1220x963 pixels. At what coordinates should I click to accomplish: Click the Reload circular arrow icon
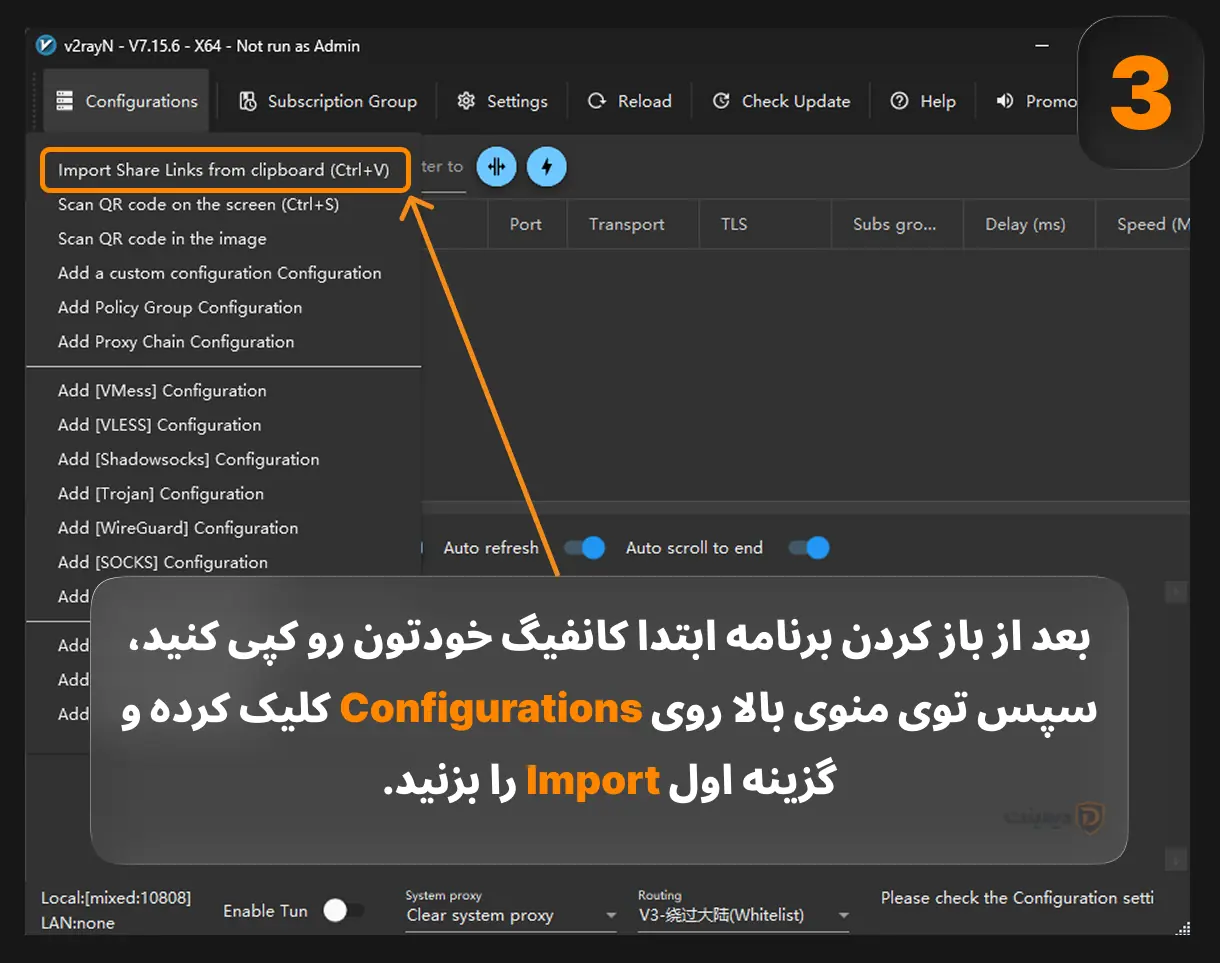point(597,101)
